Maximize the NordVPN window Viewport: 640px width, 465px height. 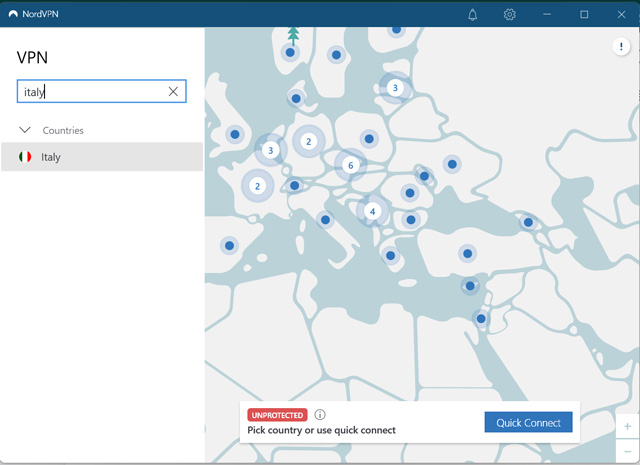click(x=584, y=14)
